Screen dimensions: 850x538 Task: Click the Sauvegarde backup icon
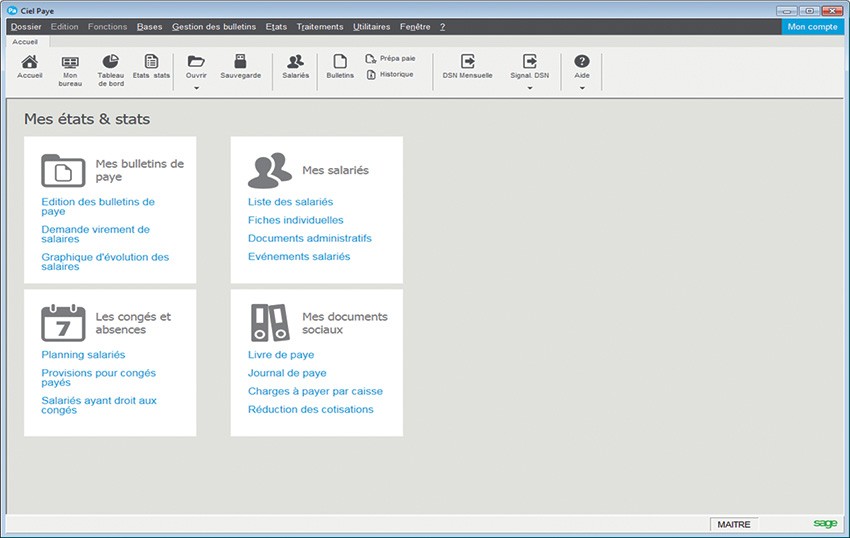coord(240,63)
